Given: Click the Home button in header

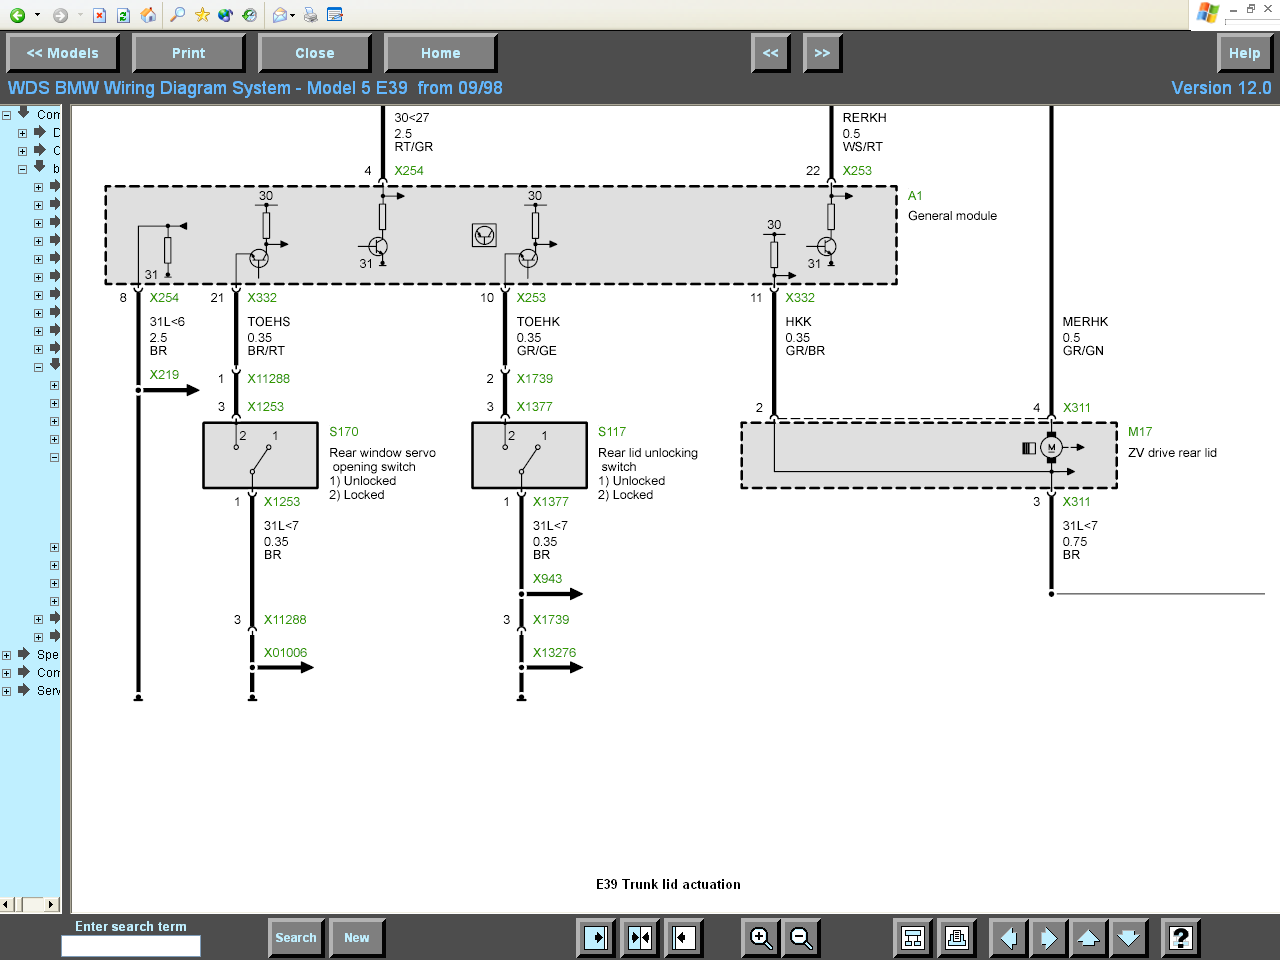Looking at the screenshot, I should pos(440,53).
